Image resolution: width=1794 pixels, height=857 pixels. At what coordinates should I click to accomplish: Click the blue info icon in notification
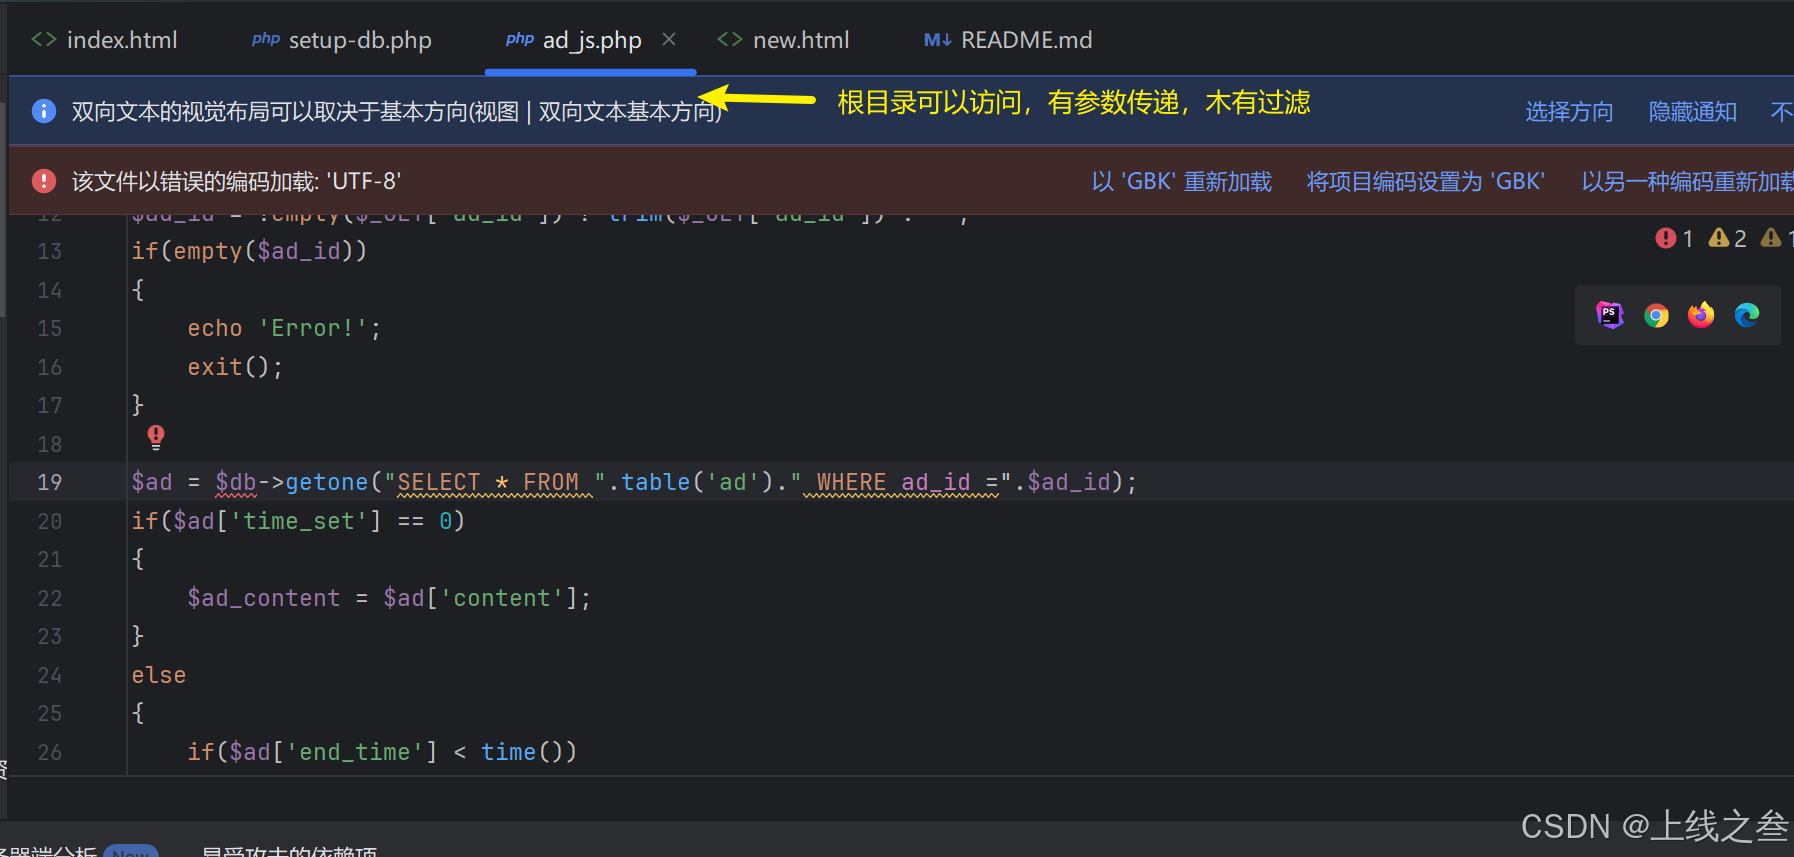(x=44, y=111)
